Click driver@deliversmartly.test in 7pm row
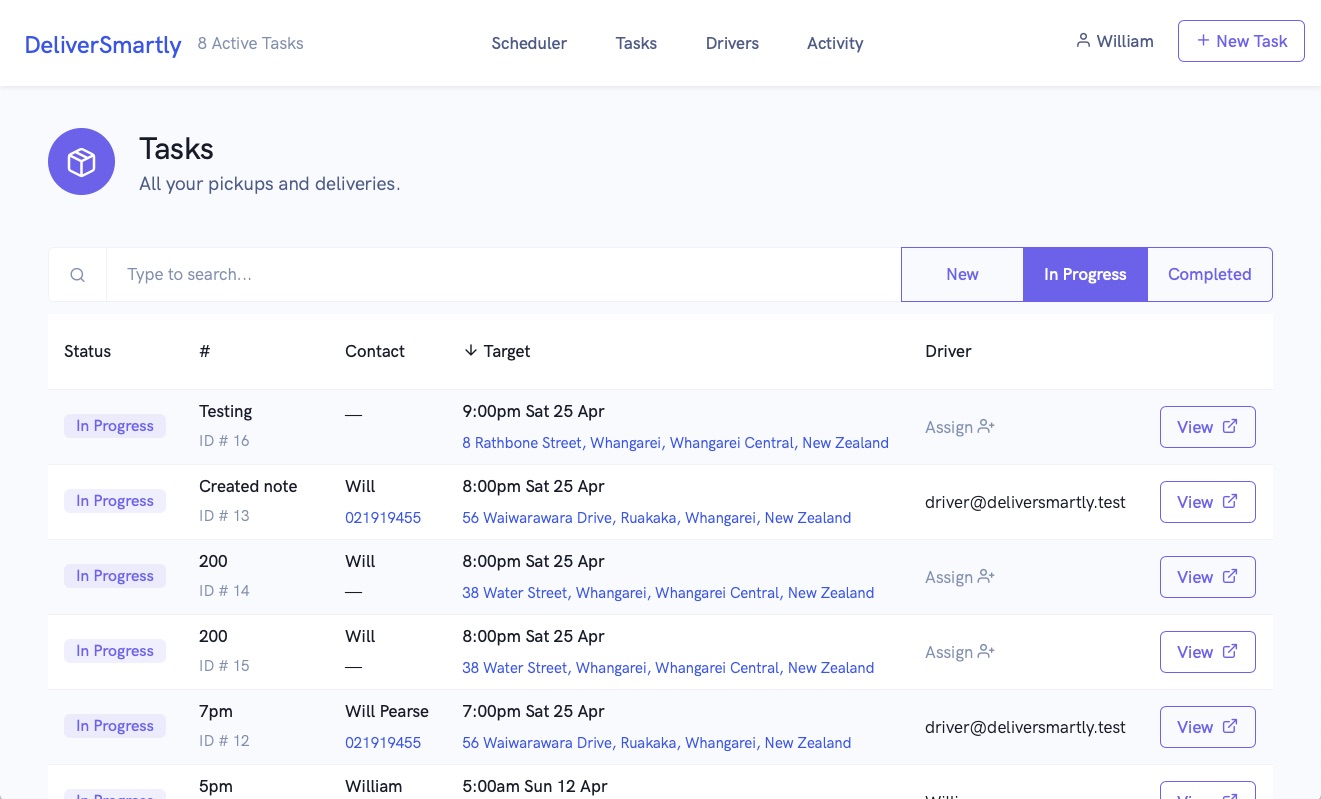Screen dimensions: 1321x799 tap(1025, 727)
